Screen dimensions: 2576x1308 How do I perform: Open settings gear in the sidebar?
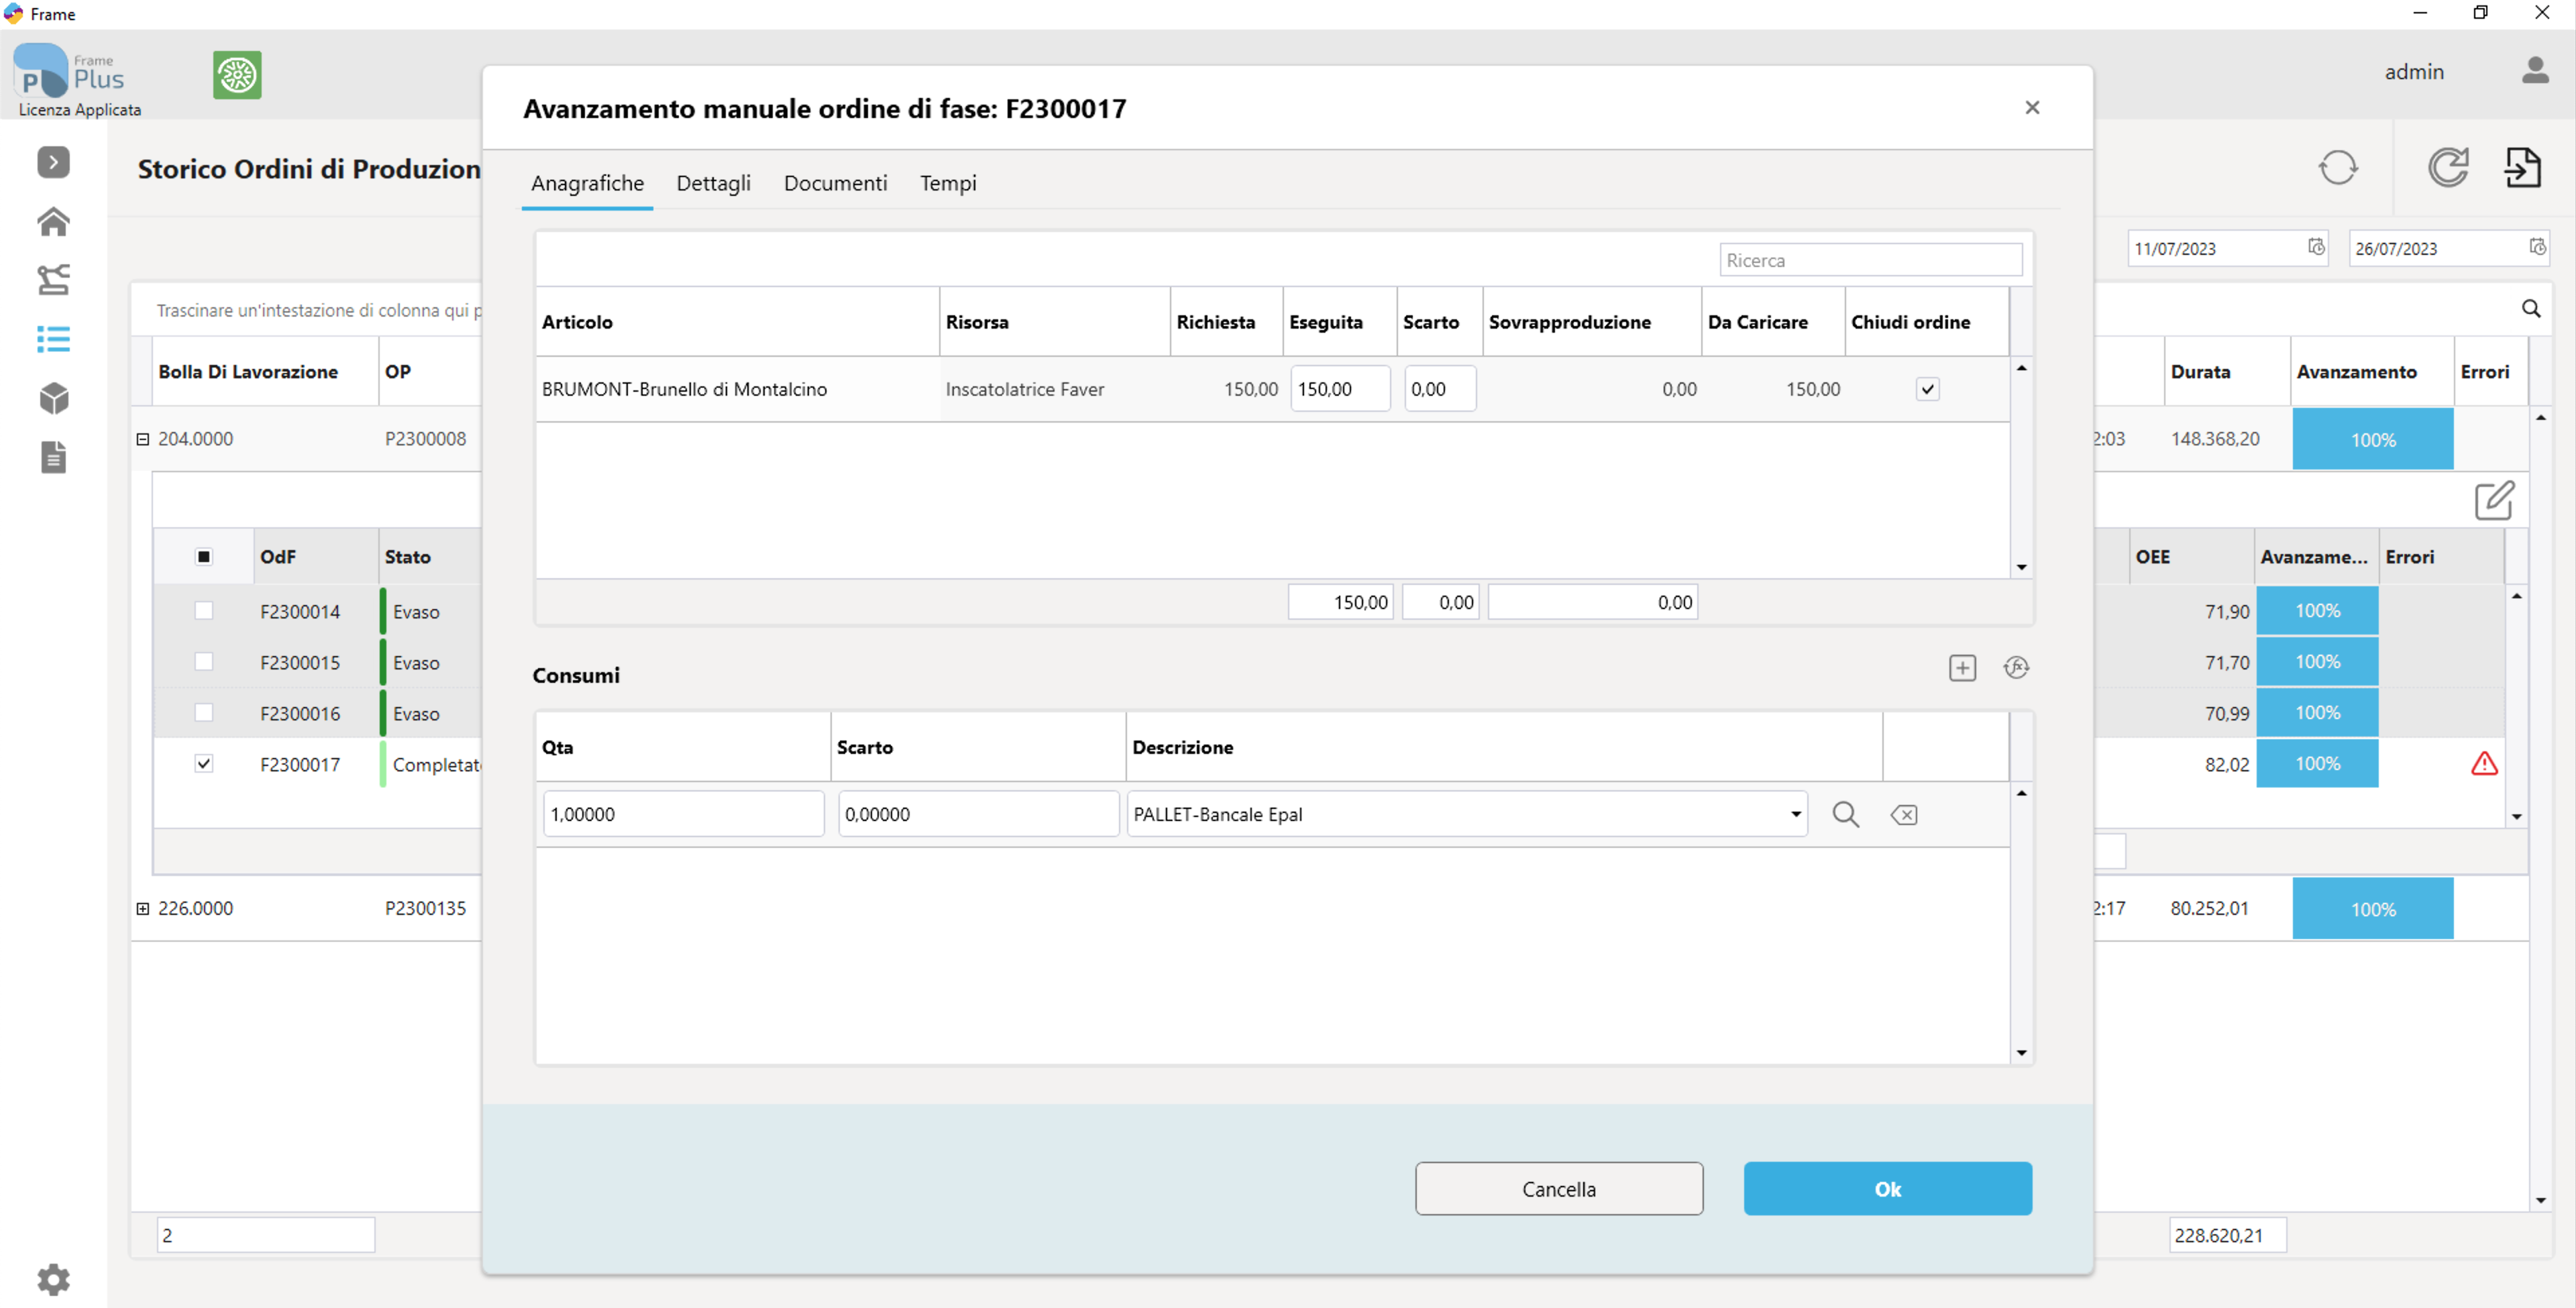point(53,1279)
